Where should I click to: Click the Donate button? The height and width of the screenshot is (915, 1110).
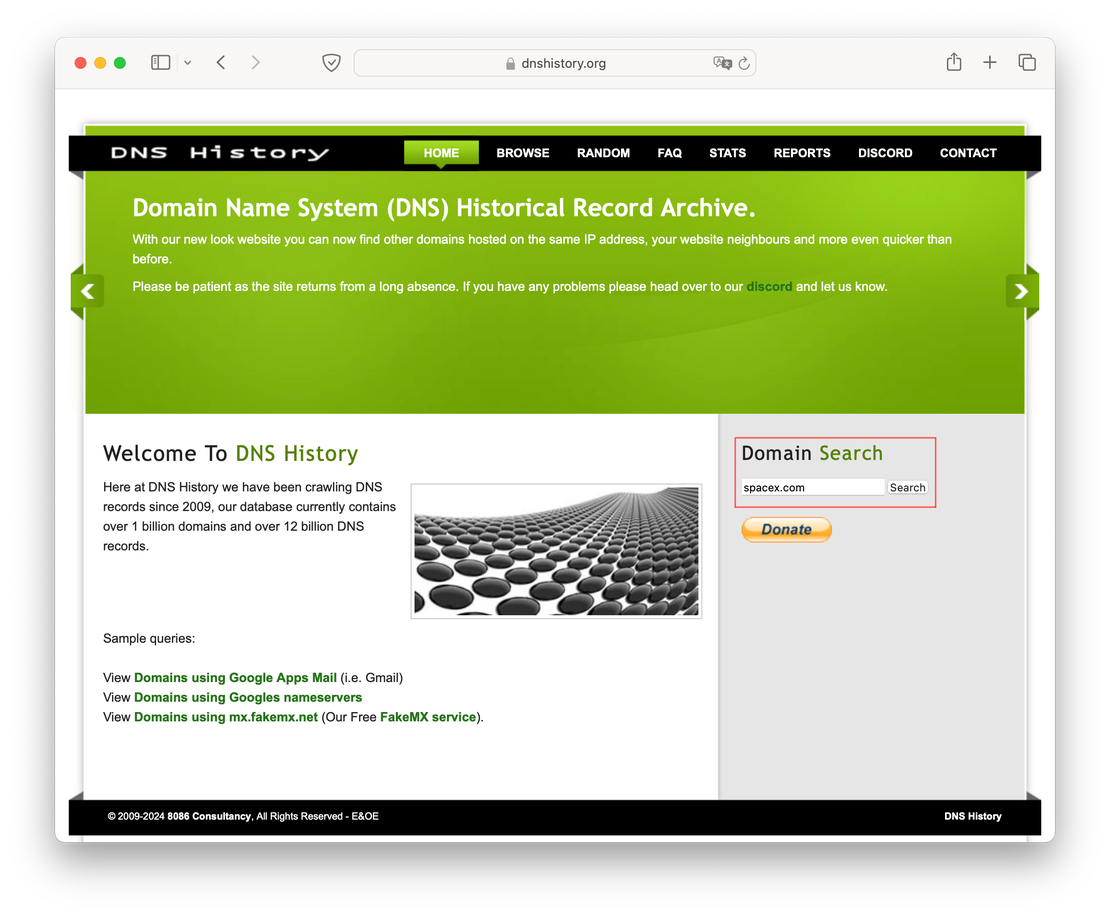click(786, 529)
